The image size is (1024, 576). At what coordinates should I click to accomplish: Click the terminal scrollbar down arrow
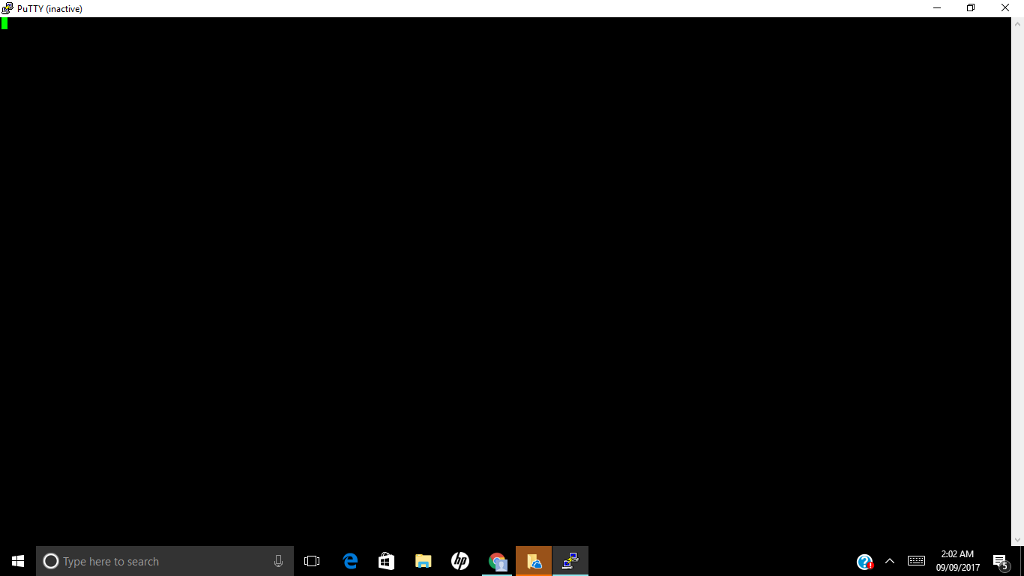pos(1017,540)
